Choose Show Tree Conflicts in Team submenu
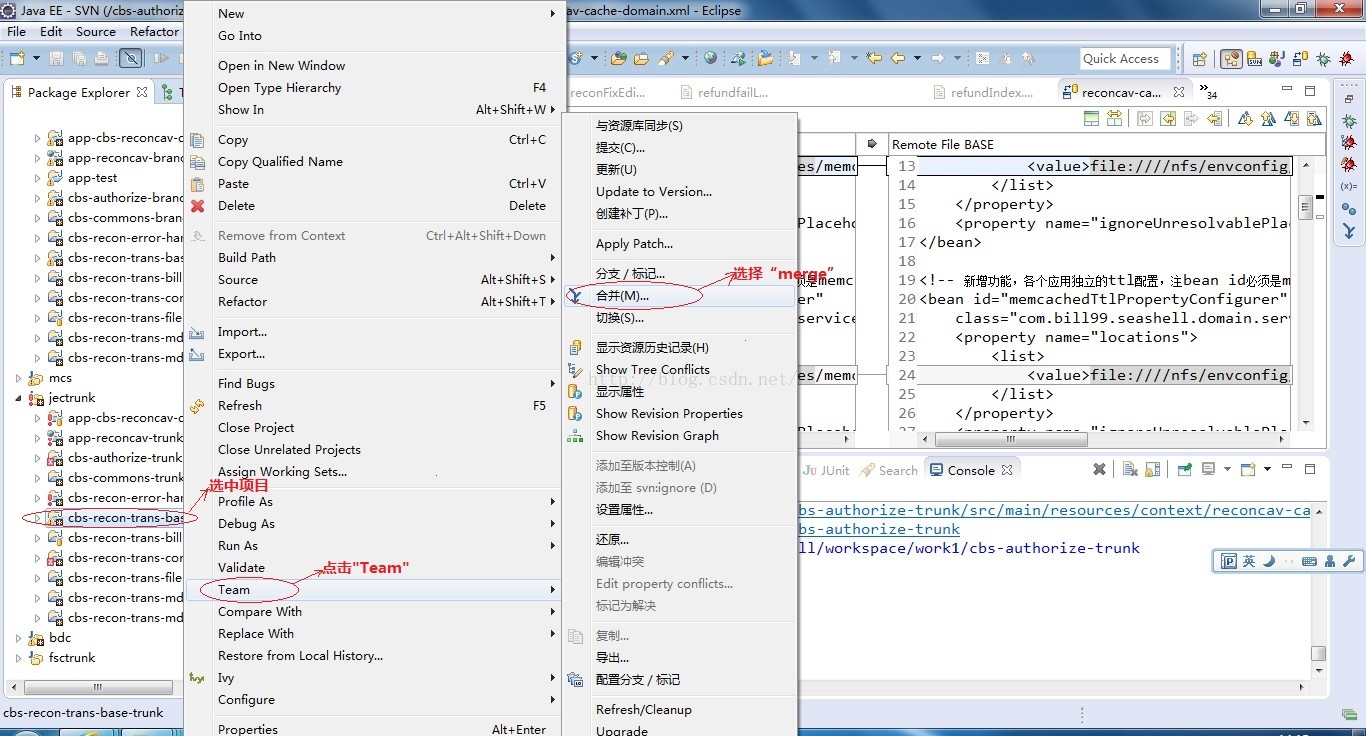The image size is (1366, 736). click(x=680, y=370)
